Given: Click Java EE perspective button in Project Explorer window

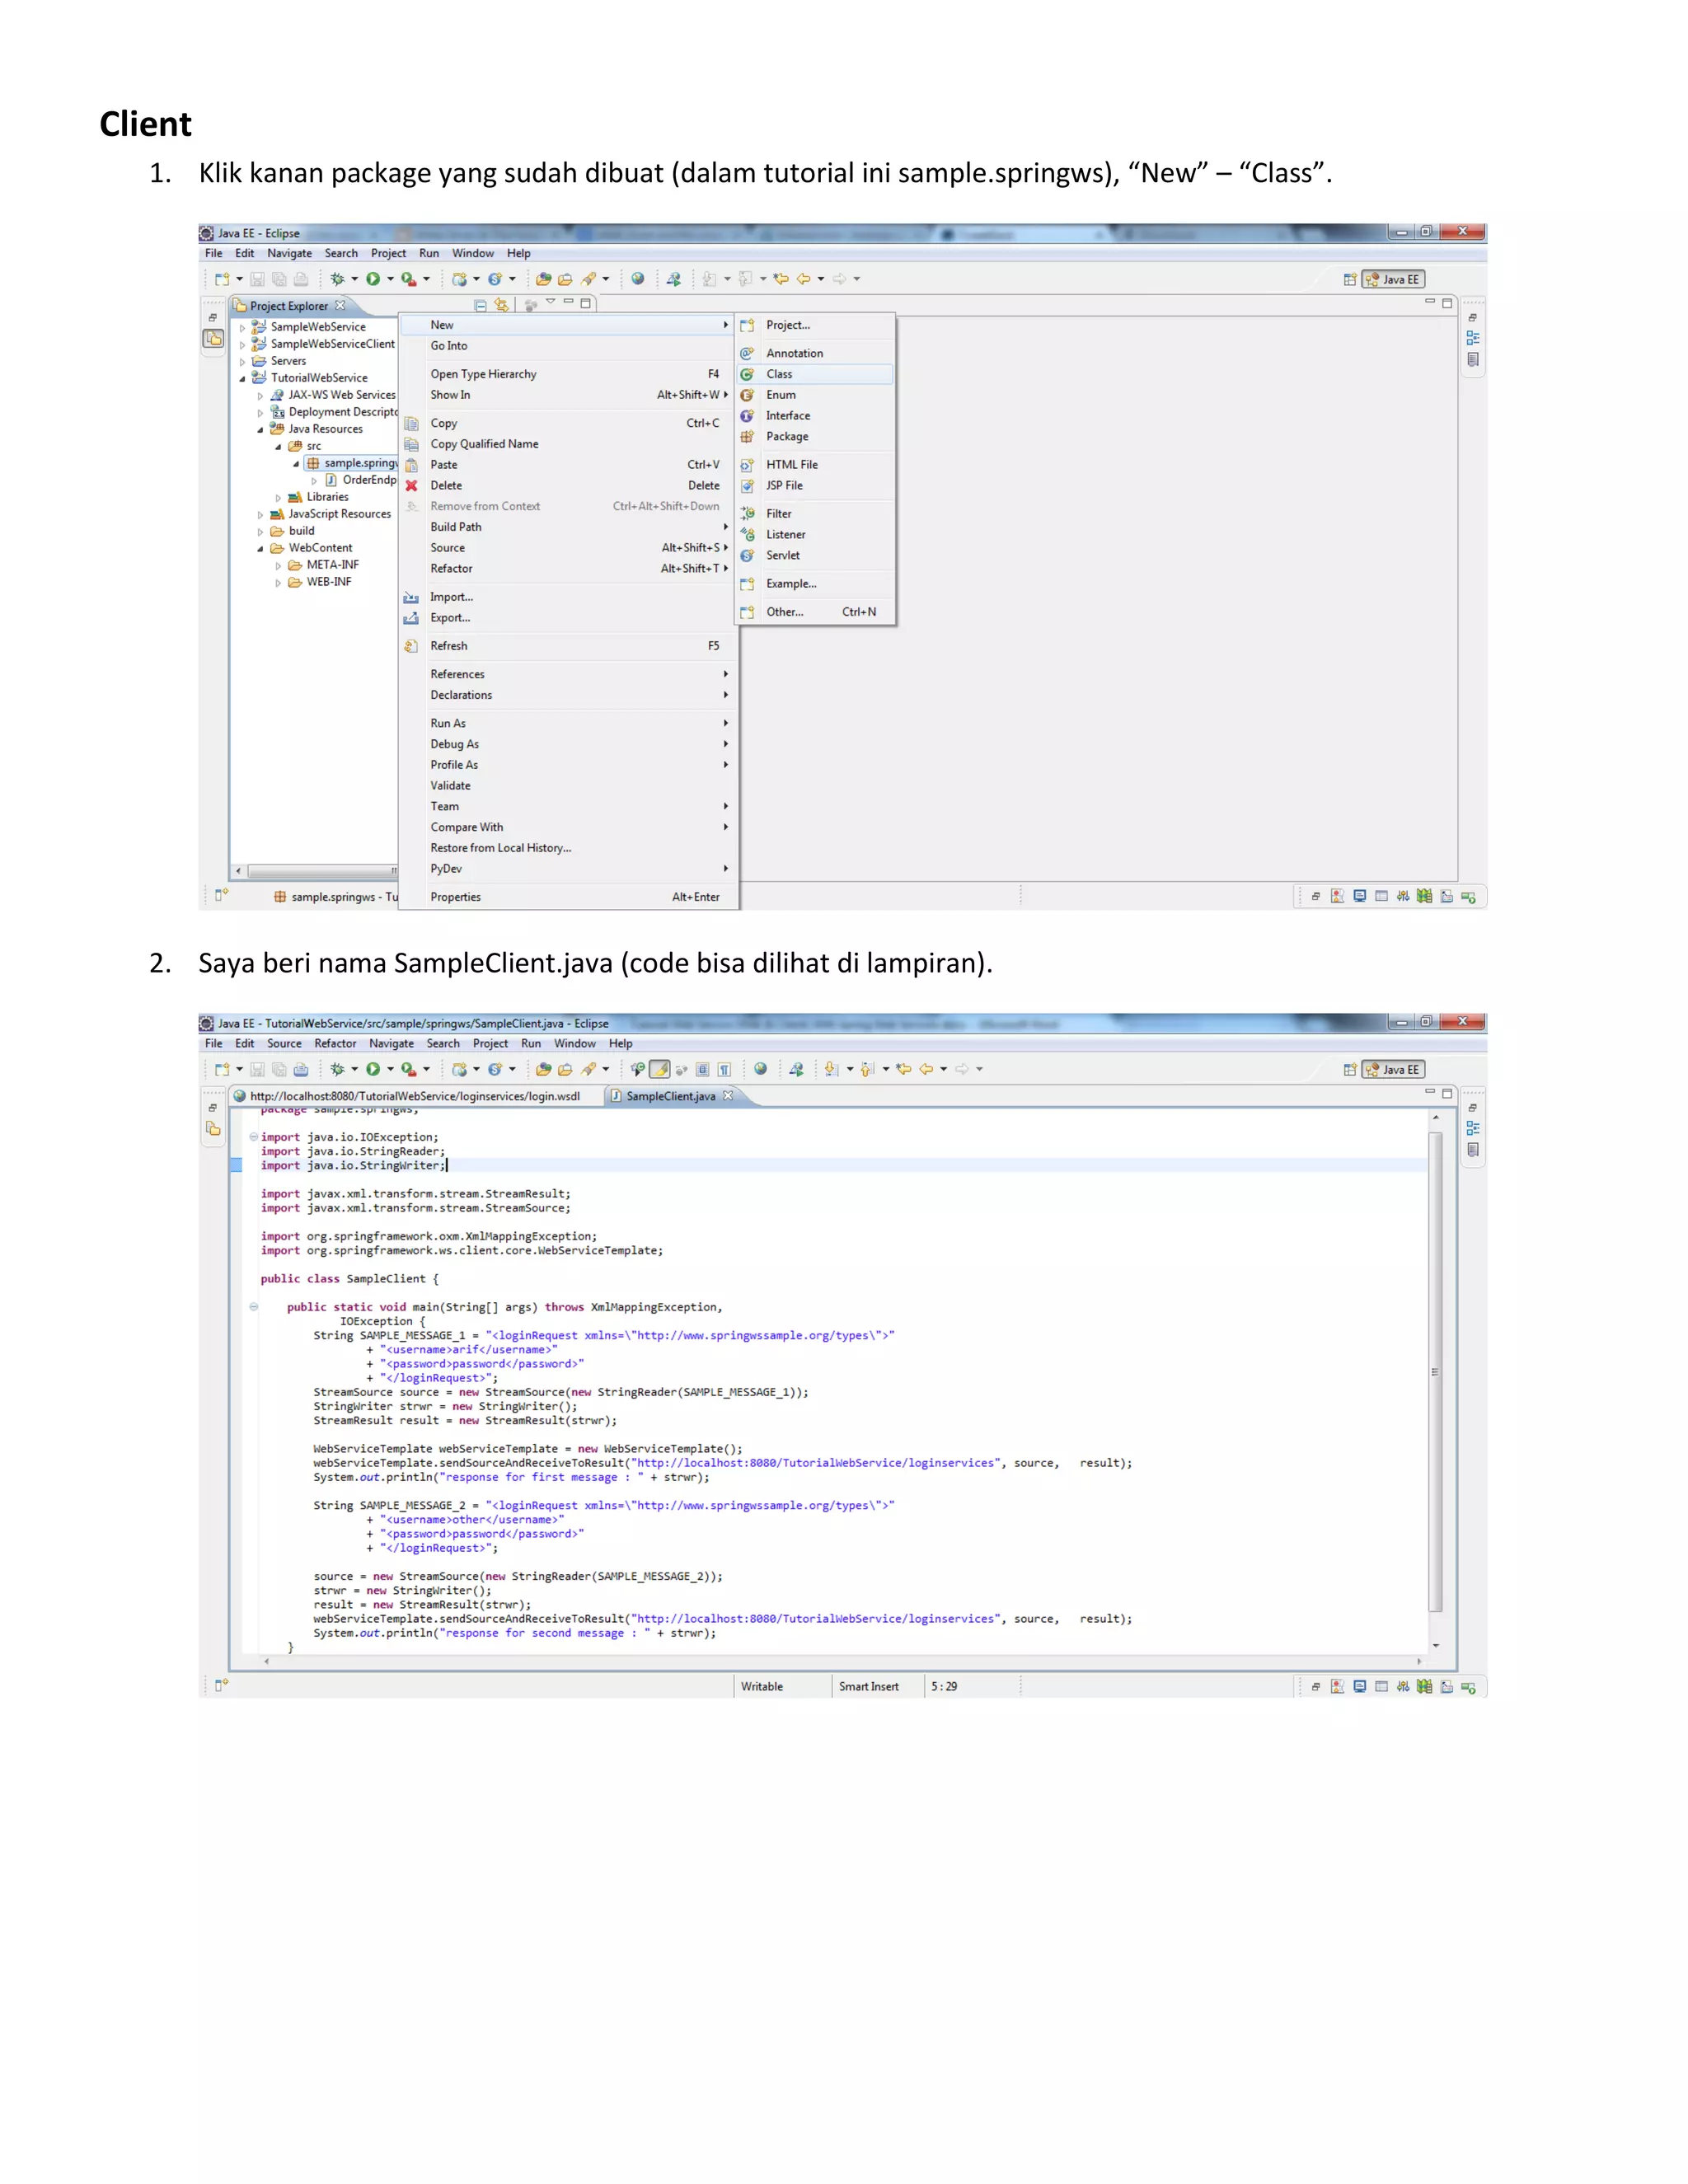Looking at the screenshot, I should click(x=1394, y=280).
